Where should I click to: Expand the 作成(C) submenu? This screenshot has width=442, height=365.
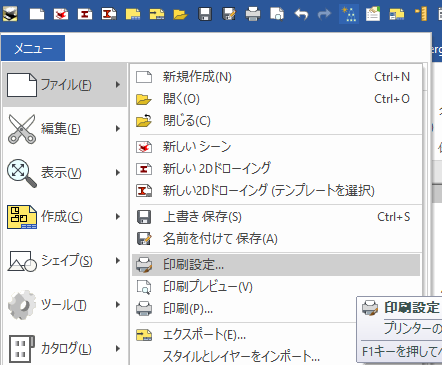[x=65, y=217]
